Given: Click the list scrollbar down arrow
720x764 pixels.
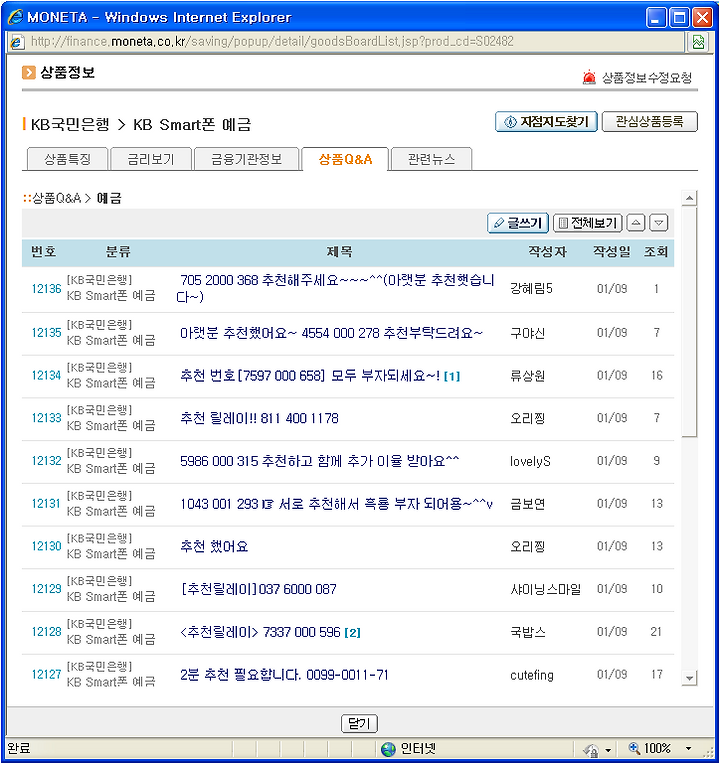Looking at the screenshot, I should pyautogui.click(x=689, y=678).
